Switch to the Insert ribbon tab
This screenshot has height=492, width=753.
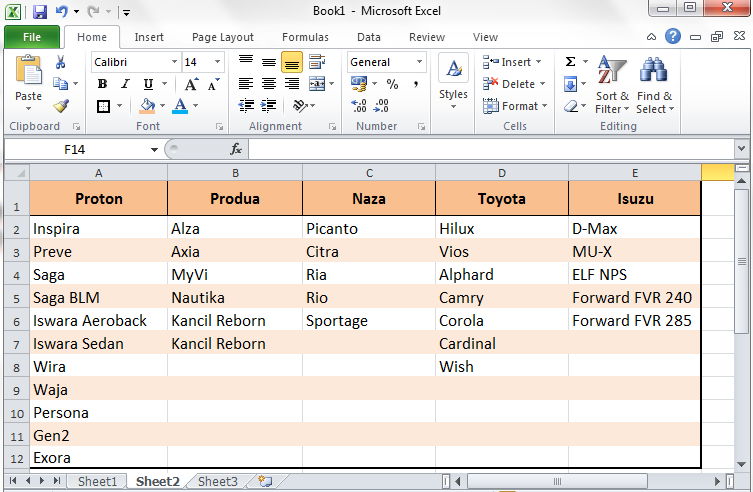(149, 37)
